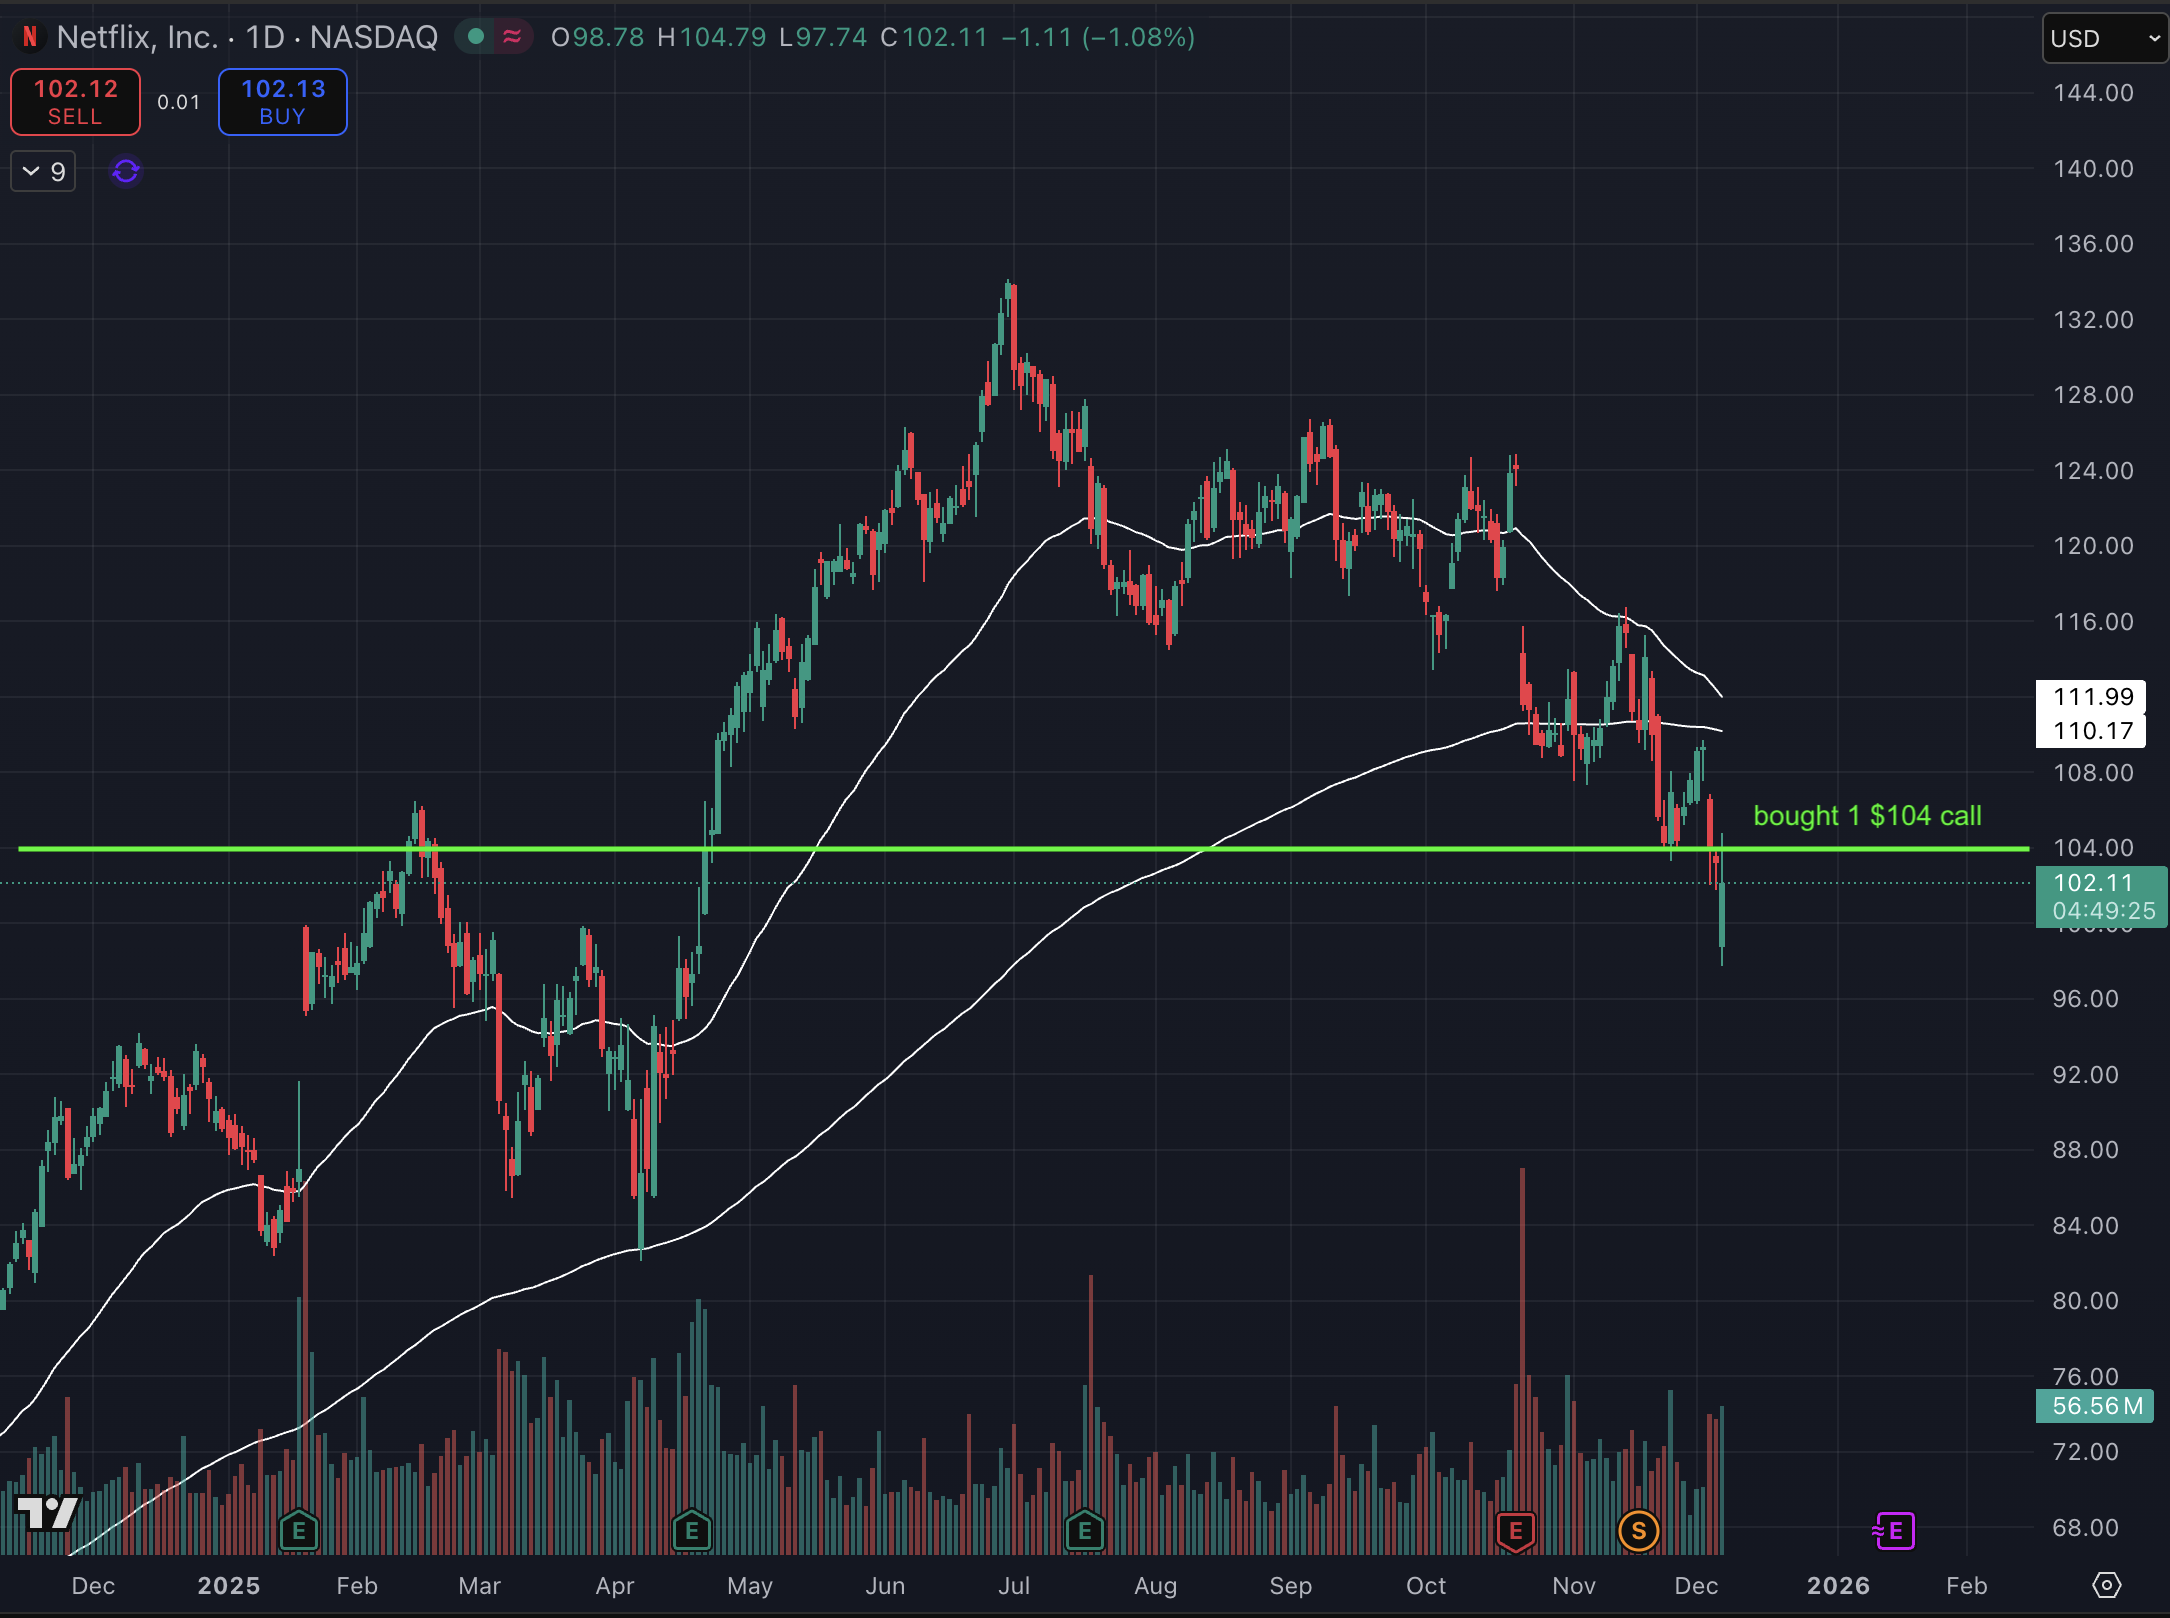Toggle the green market open indicator
Viewport: 2170px width, 1618px height.
(477, 37)
